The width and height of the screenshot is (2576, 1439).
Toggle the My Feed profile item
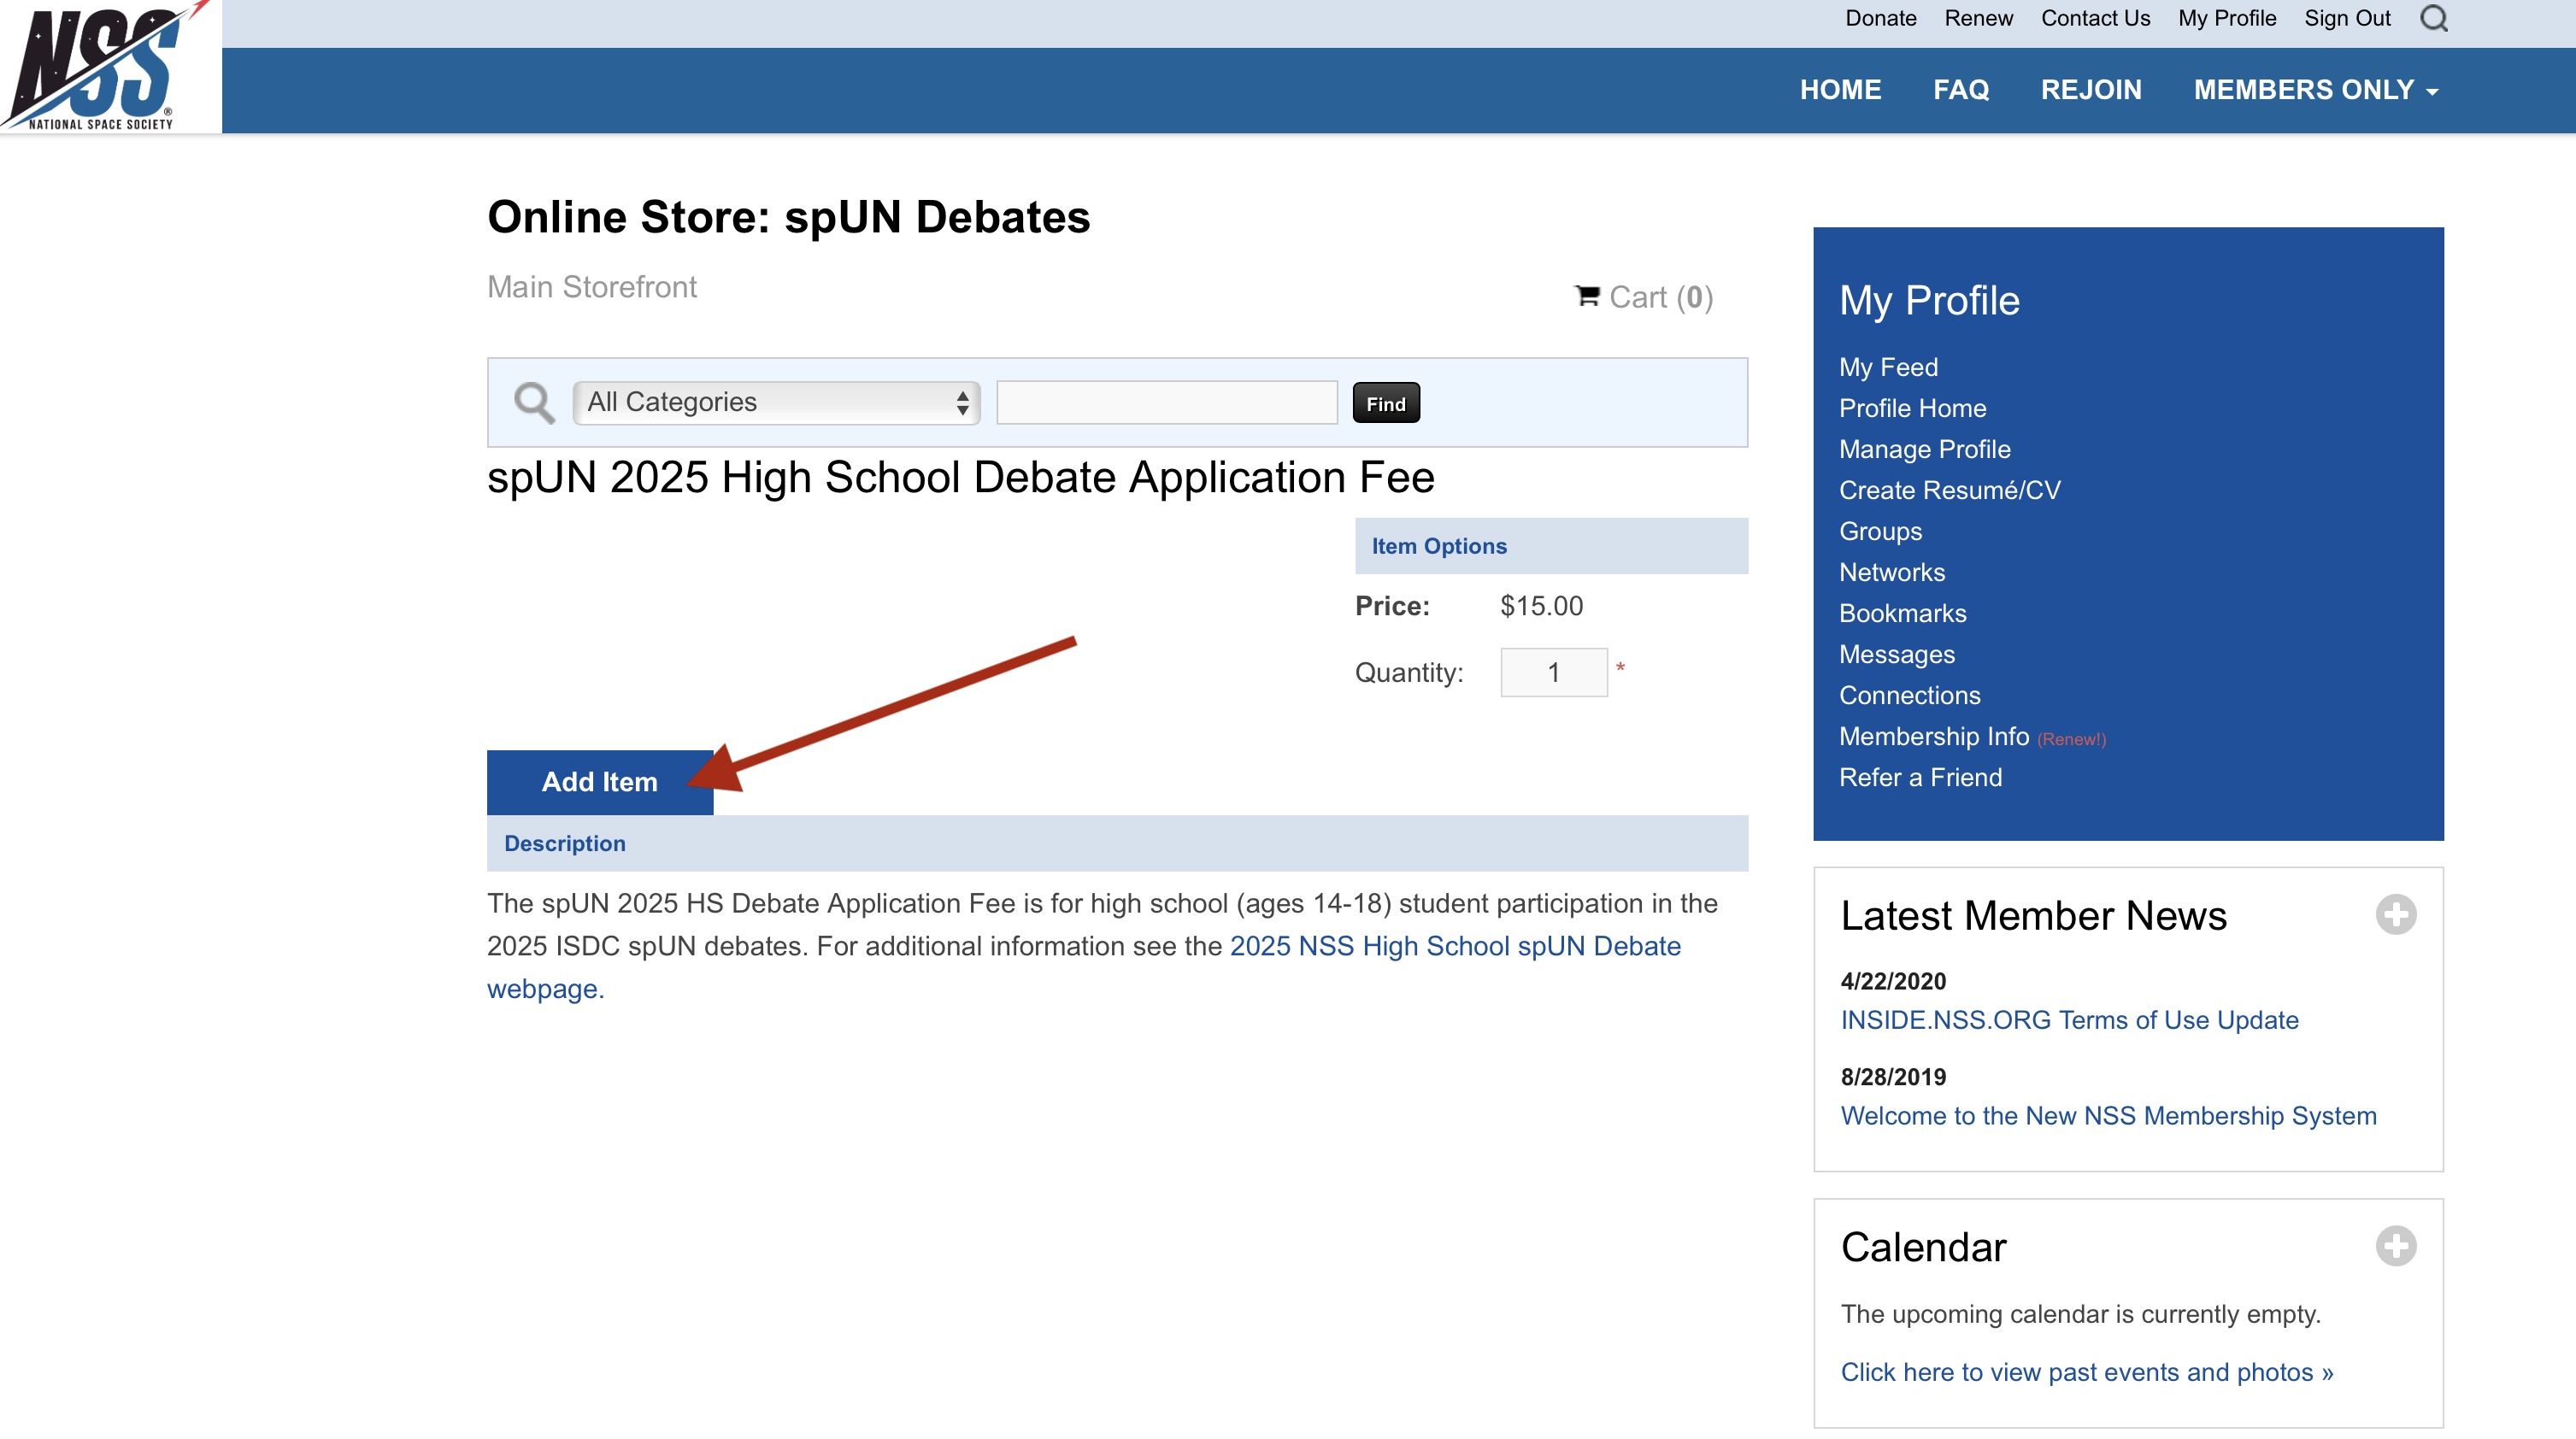[x=1888, y=366]
